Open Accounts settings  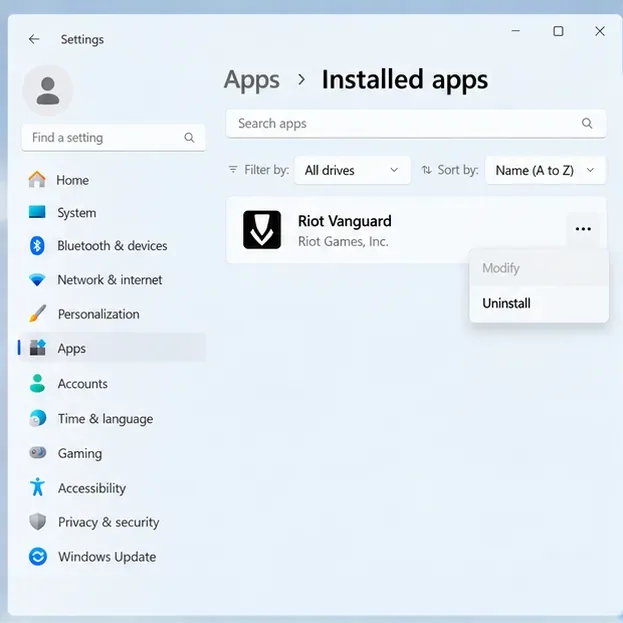click(x=113, y=383)
